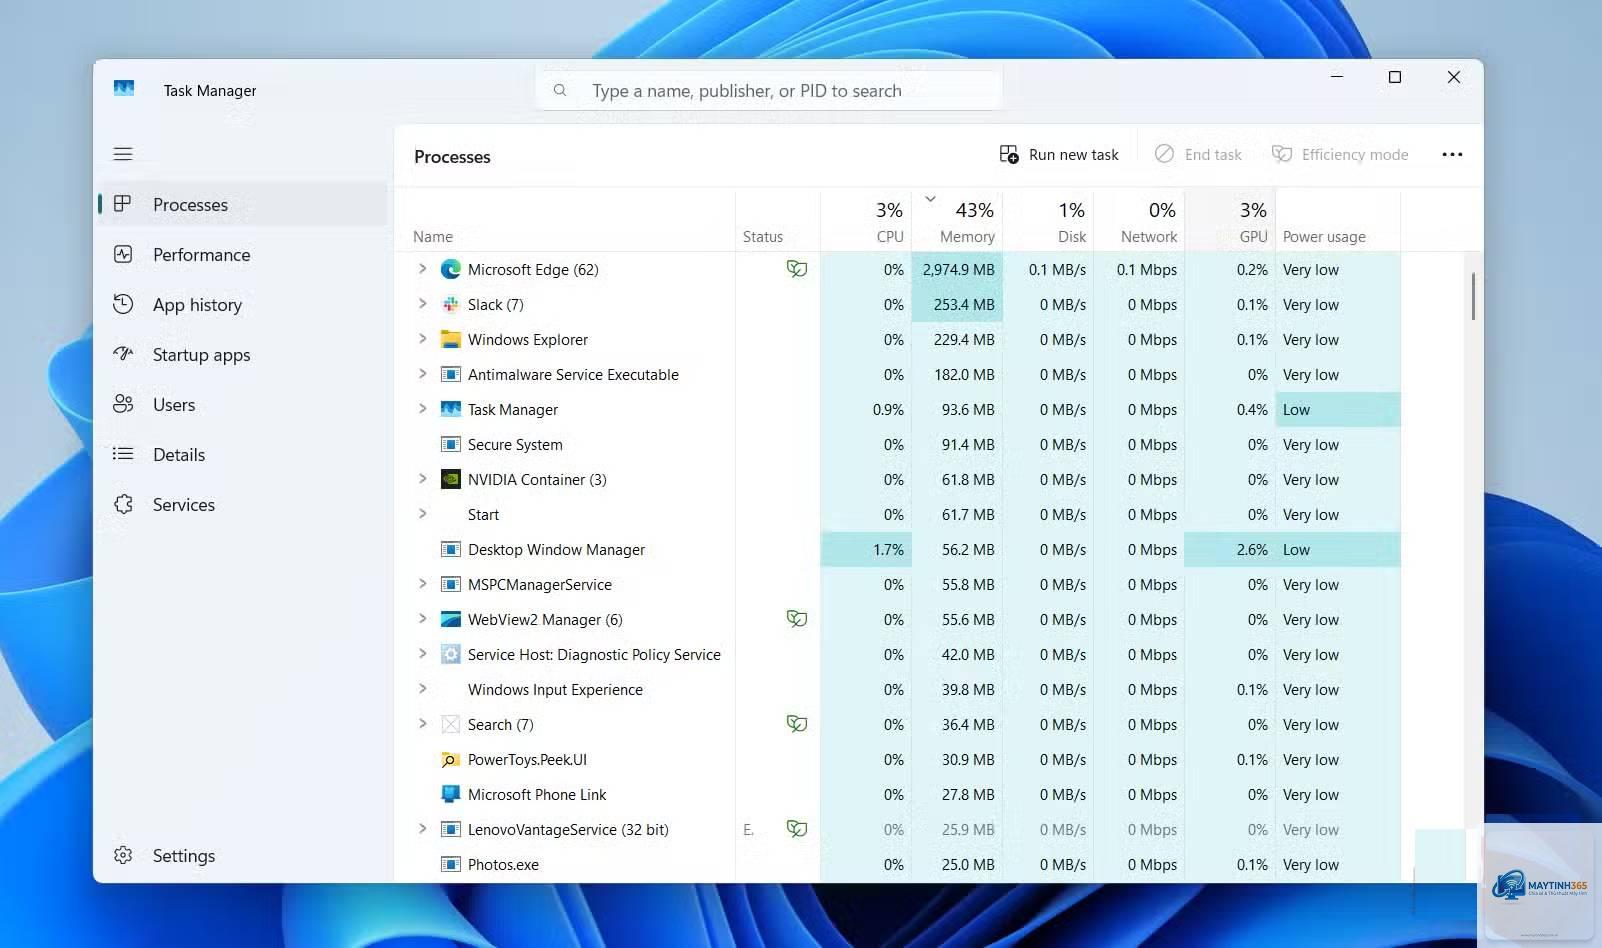Expand the Slack (7) process group
Screen dimensions: 1602x948
tap(422, 304)
